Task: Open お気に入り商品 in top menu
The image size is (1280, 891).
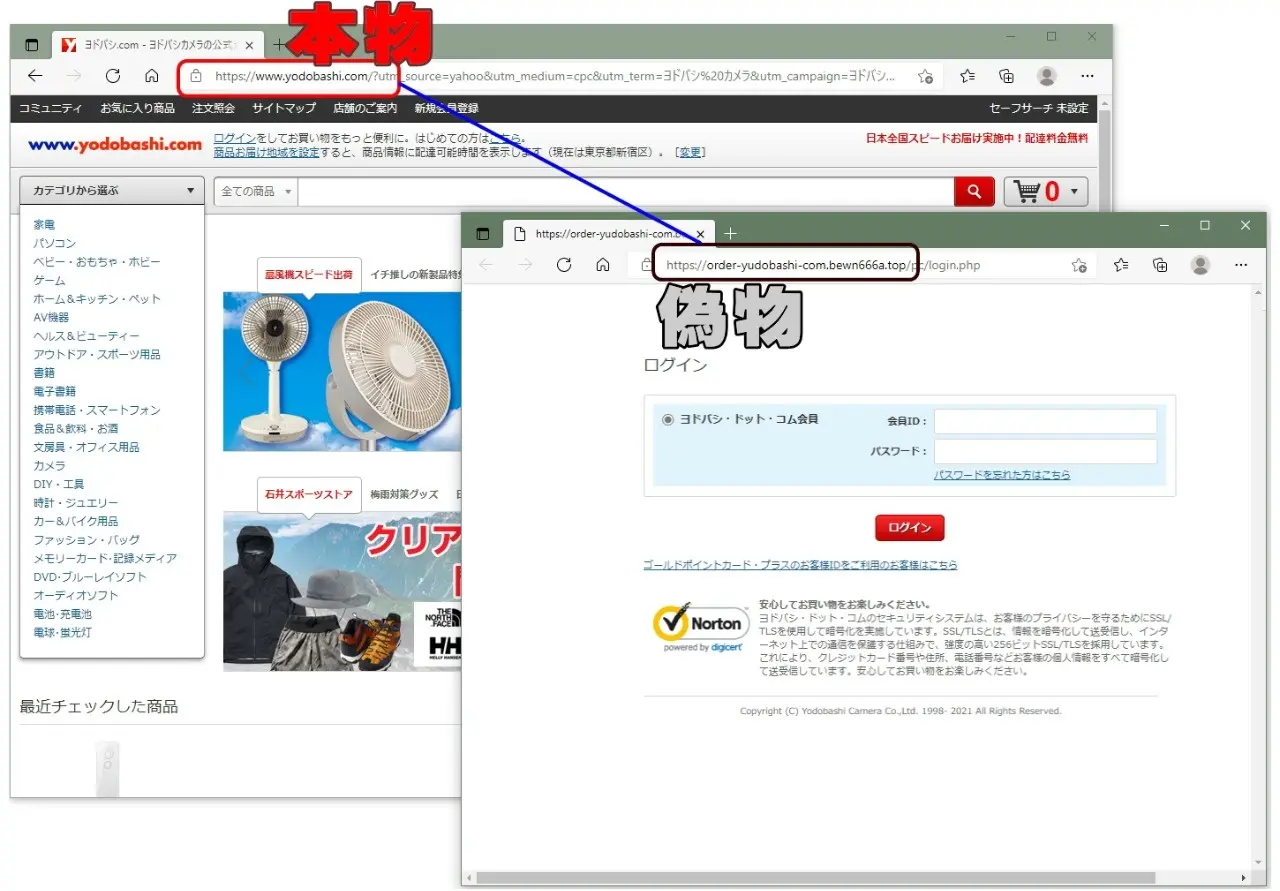Action: (137, 108)
